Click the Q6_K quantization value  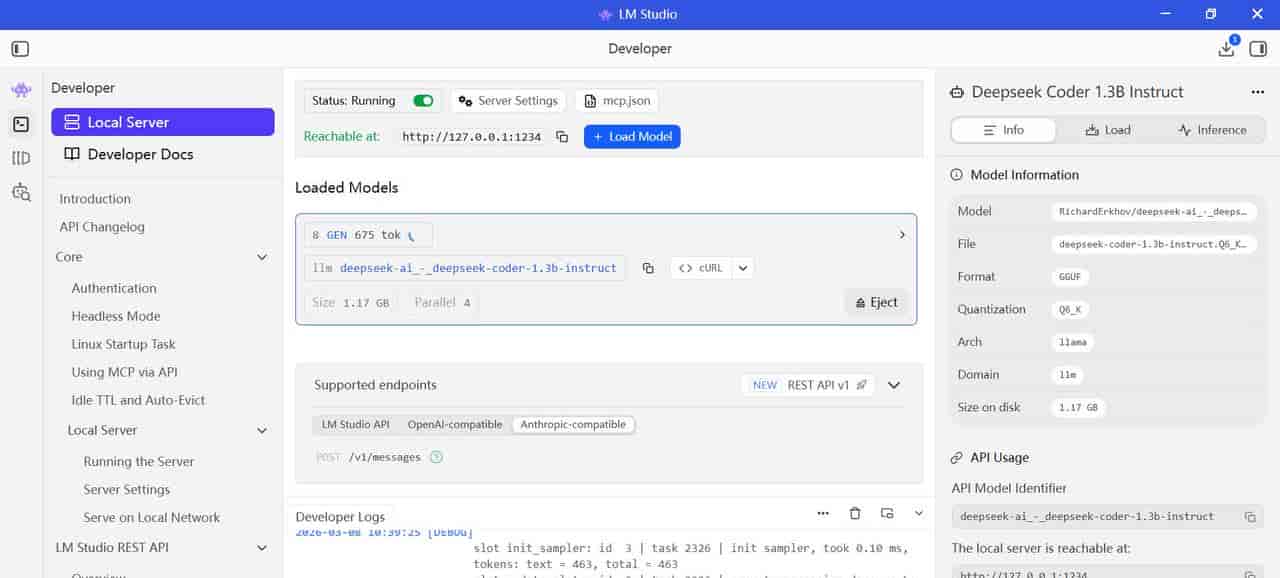[x=1071, y=310]
